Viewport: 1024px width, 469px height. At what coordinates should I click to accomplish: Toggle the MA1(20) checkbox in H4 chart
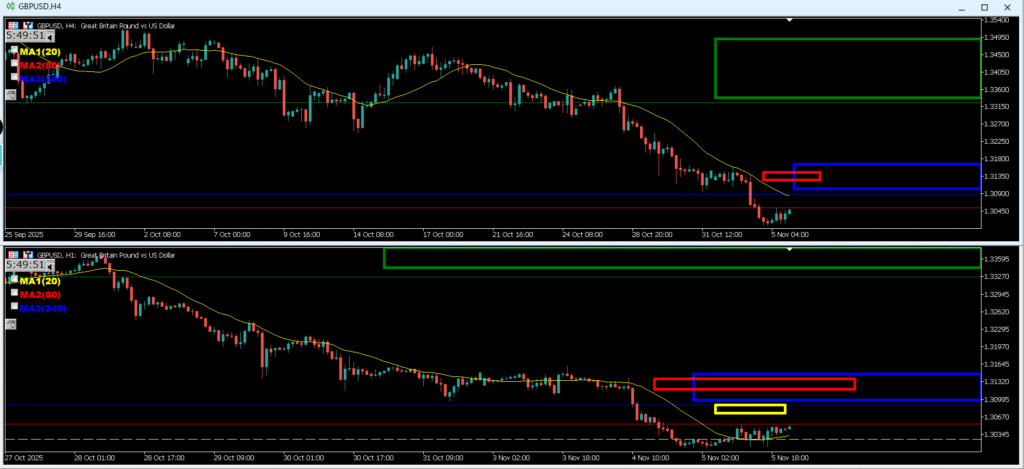pyautogui.click(x=15, y=50)
